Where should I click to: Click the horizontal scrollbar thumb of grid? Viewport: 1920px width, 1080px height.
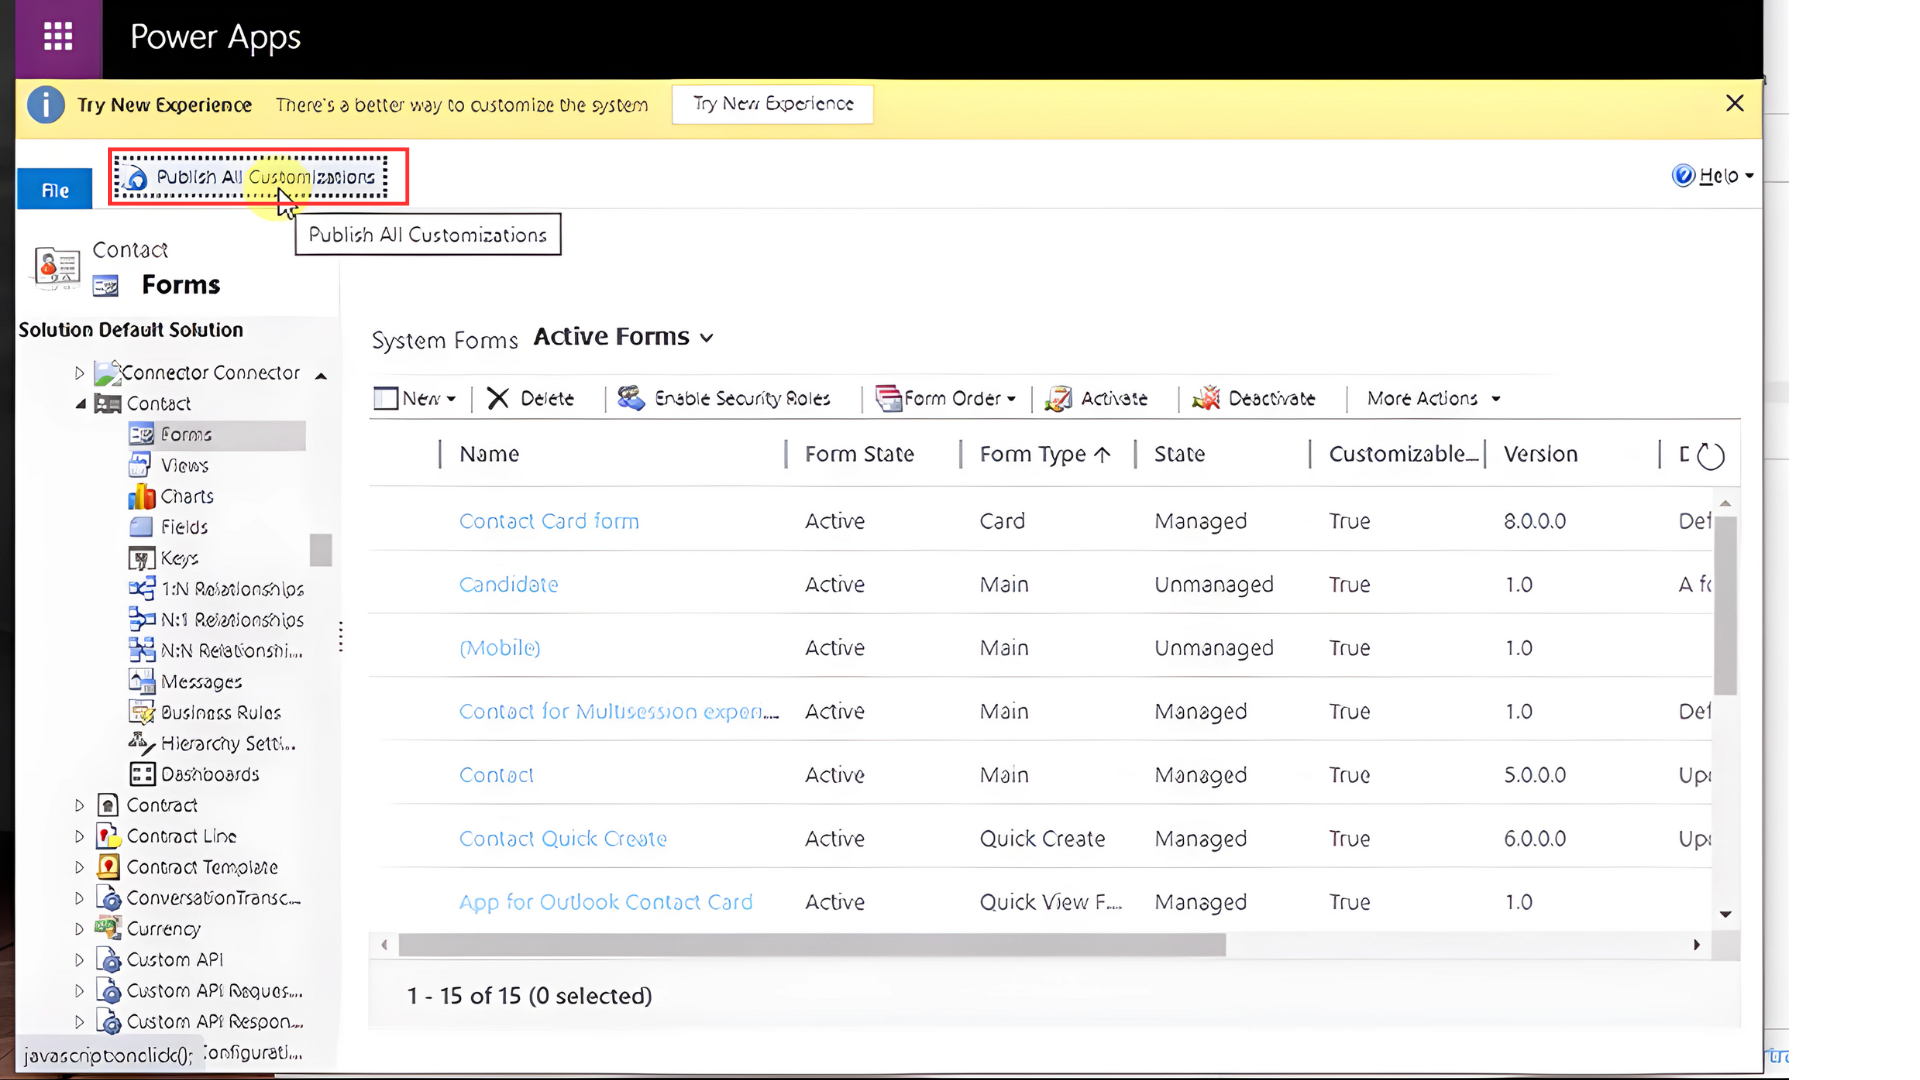coord(812,945)
